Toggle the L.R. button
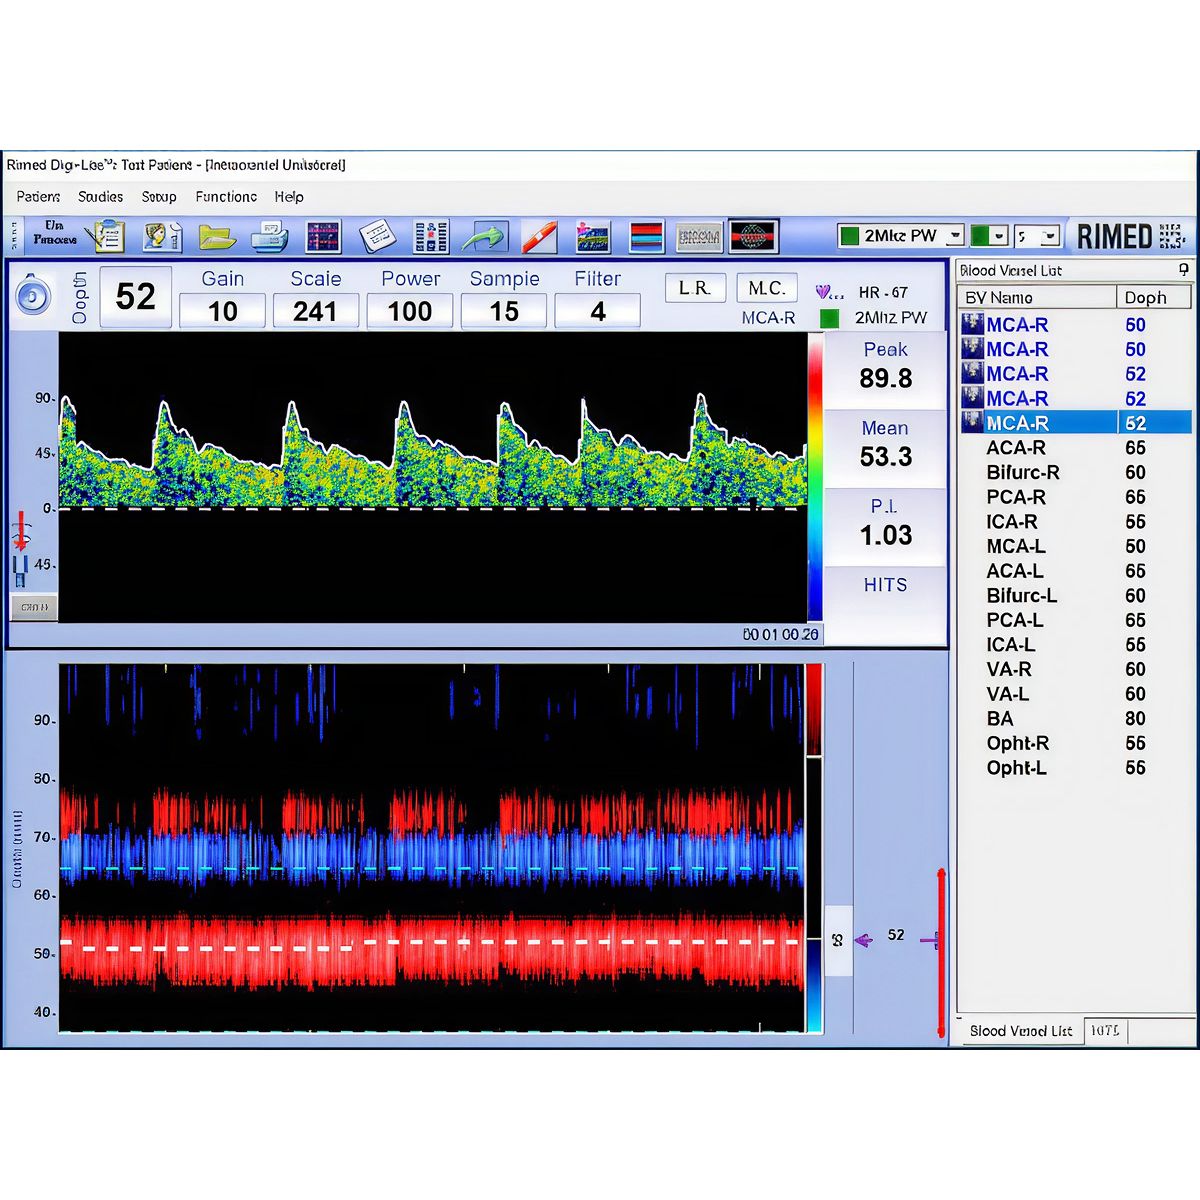 pos(694,288)
